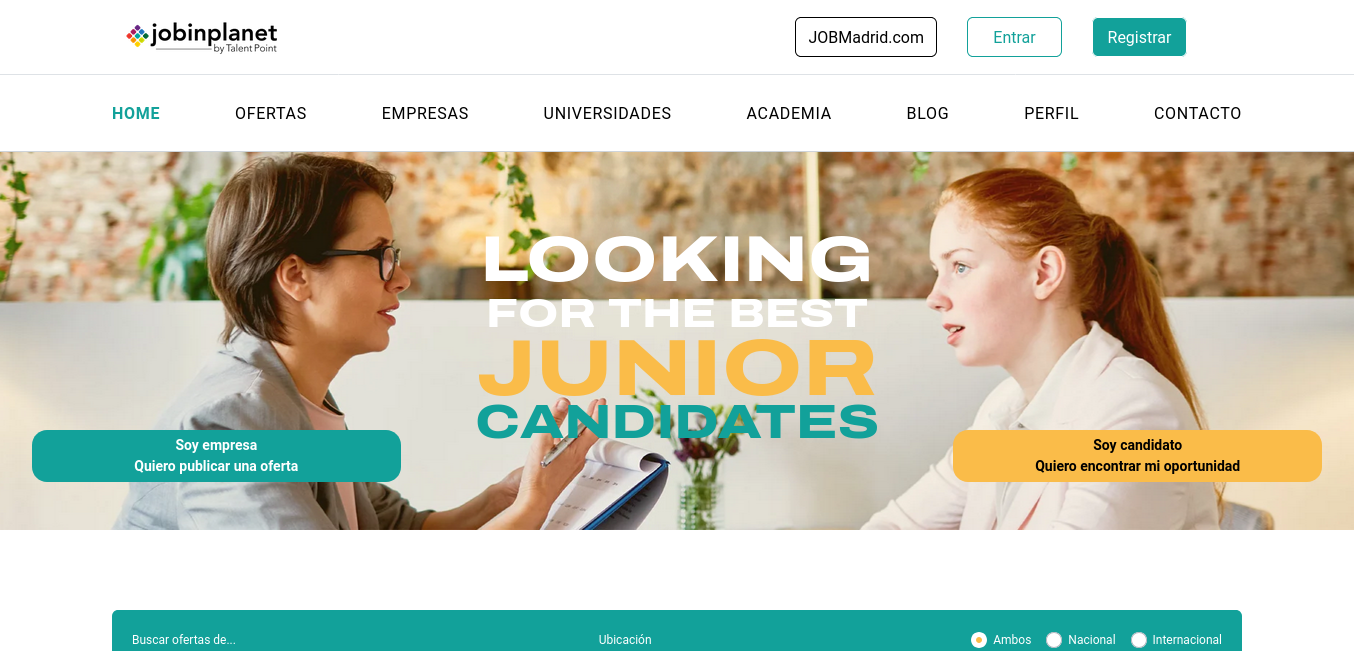The width and height of the screenshot is (1366, 651).
Task: Navigate to UNIVERSIDADES section
Action: (607, 113)
